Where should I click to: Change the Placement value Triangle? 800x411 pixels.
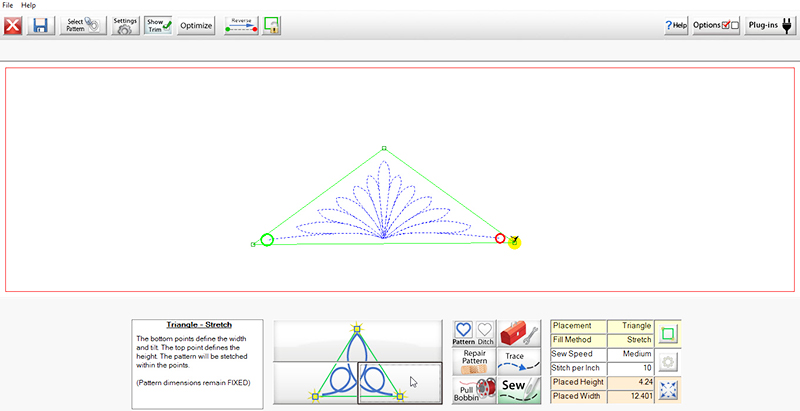[631, 326]
